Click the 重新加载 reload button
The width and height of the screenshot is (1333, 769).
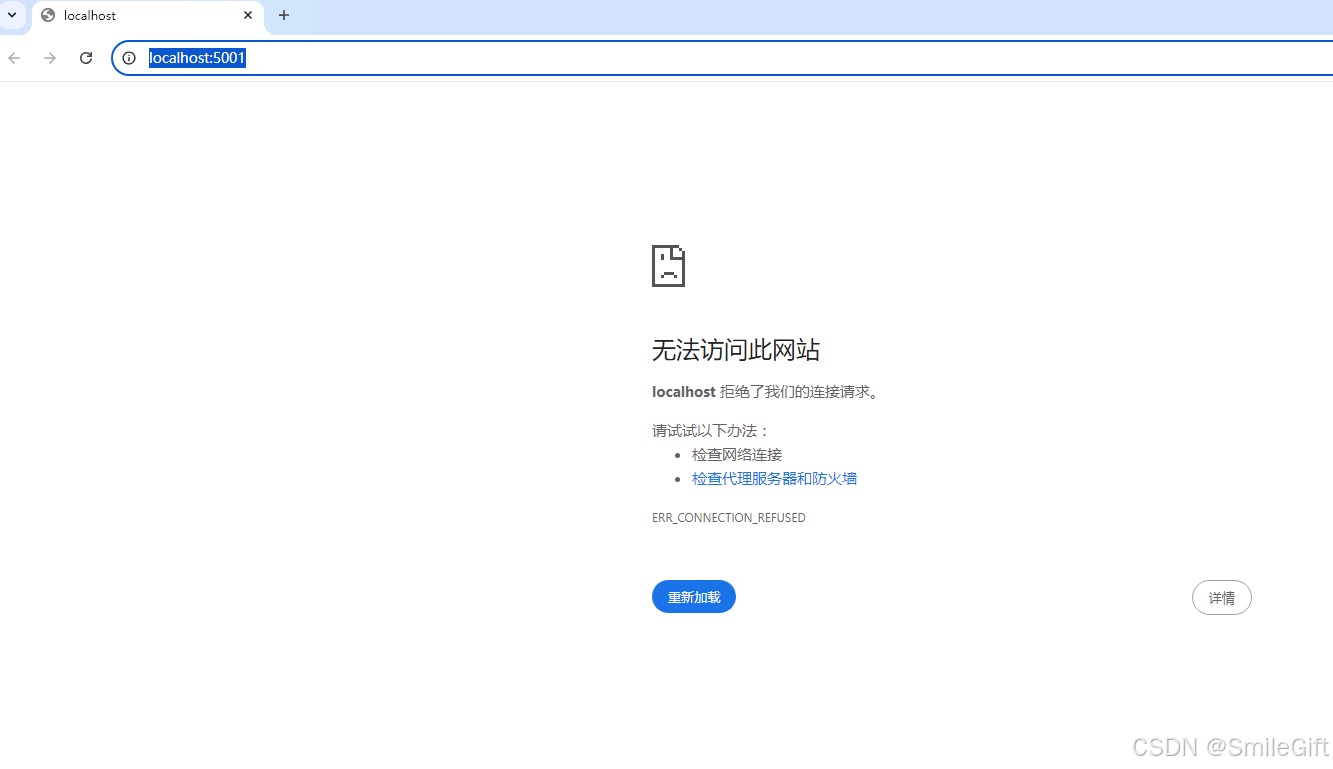tap(693, 596)
